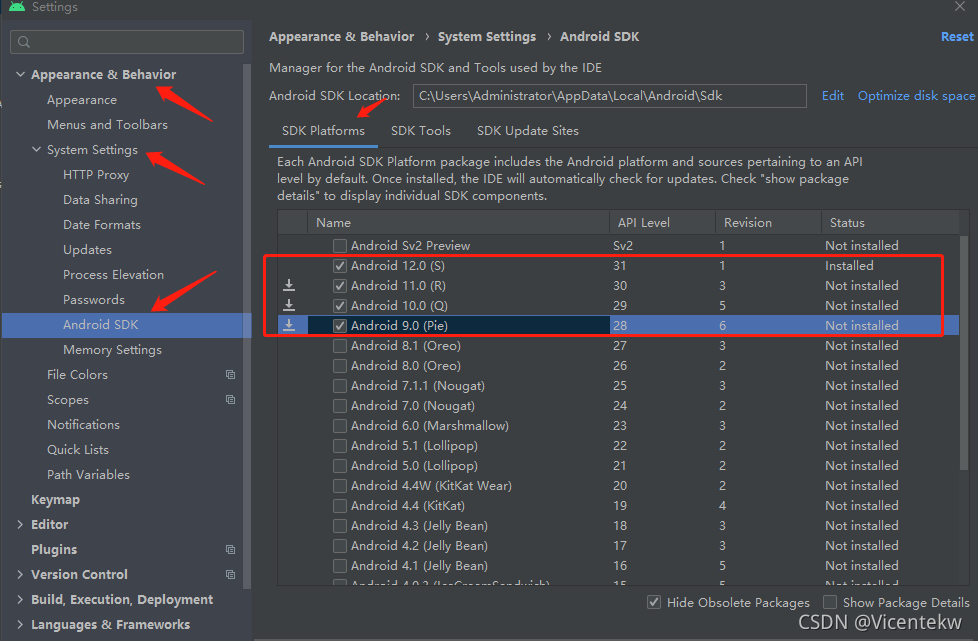The image size is (978, 641).
Task: Click download icon beside Android 9.0 (Pie)
Action: [289, 325]
